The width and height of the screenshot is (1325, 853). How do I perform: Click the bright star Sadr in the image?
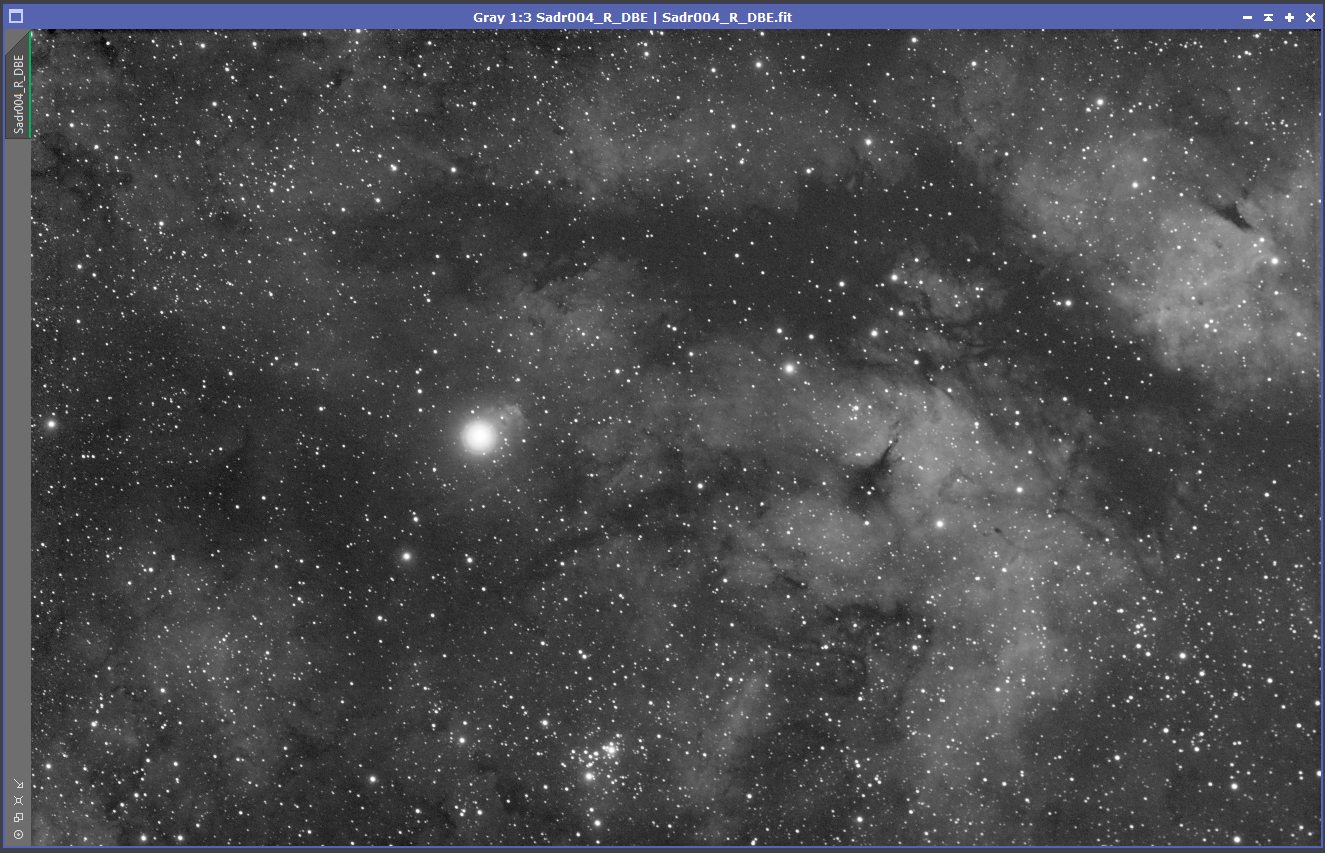click(x=480, y=436)
